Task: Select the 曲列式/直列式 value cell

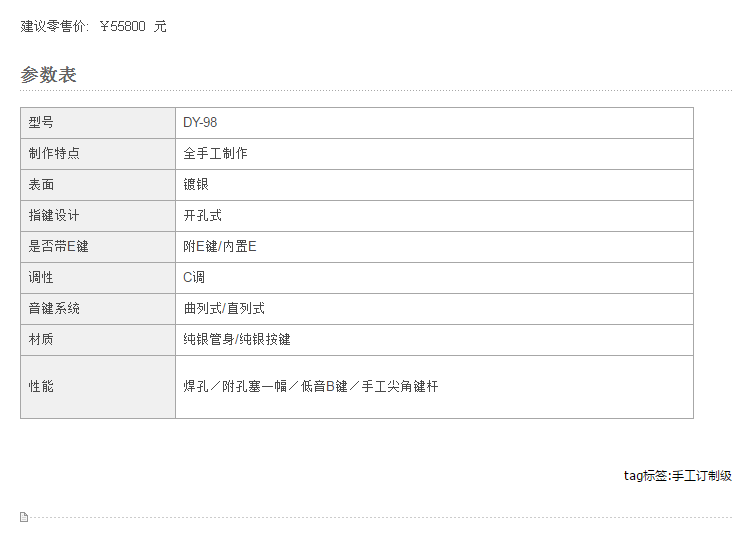Action: 434,309
